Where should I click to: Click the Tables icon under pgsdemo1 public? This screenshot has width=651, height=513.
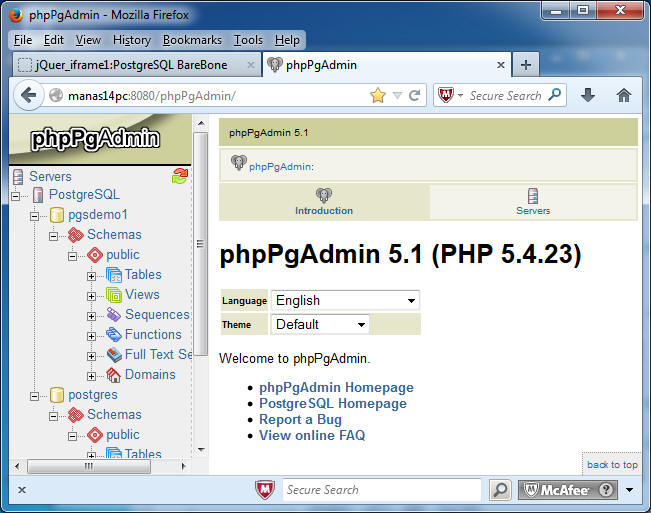[114, 275]
